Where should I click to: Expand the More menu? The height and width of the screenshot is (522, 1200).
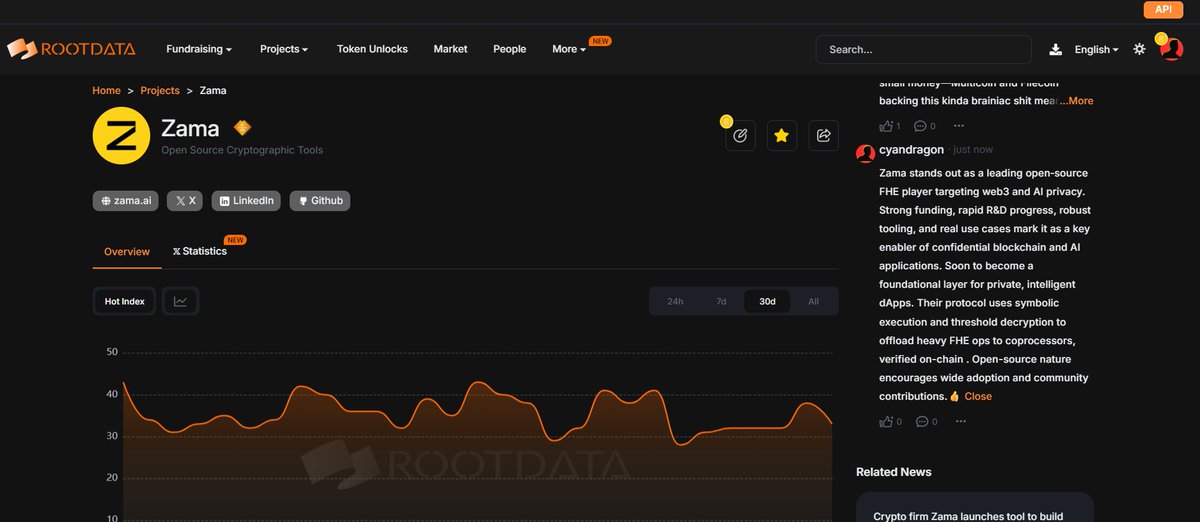point(569,49)
